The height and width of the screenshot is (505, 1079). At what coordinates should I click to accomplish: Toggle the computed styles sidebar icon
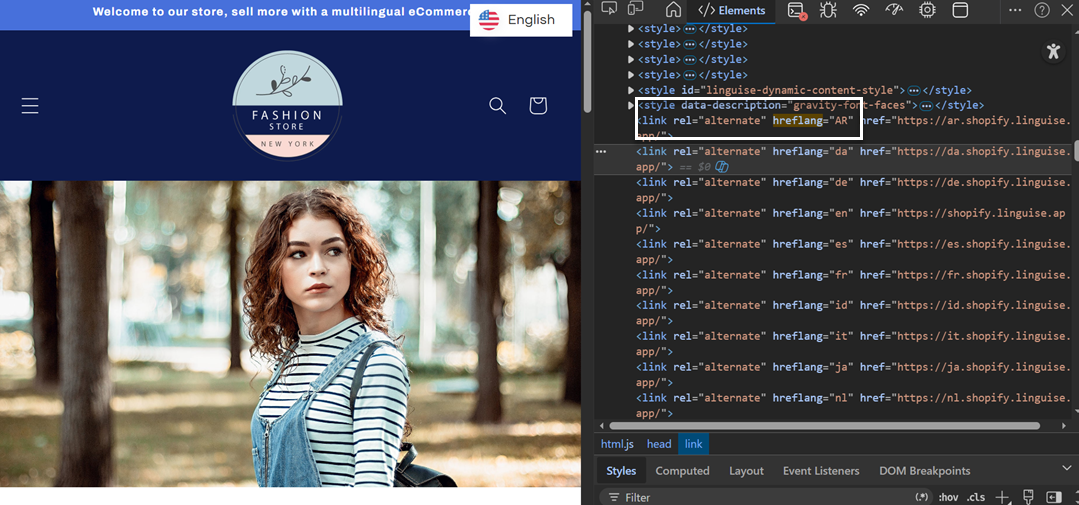point(1054,497)
